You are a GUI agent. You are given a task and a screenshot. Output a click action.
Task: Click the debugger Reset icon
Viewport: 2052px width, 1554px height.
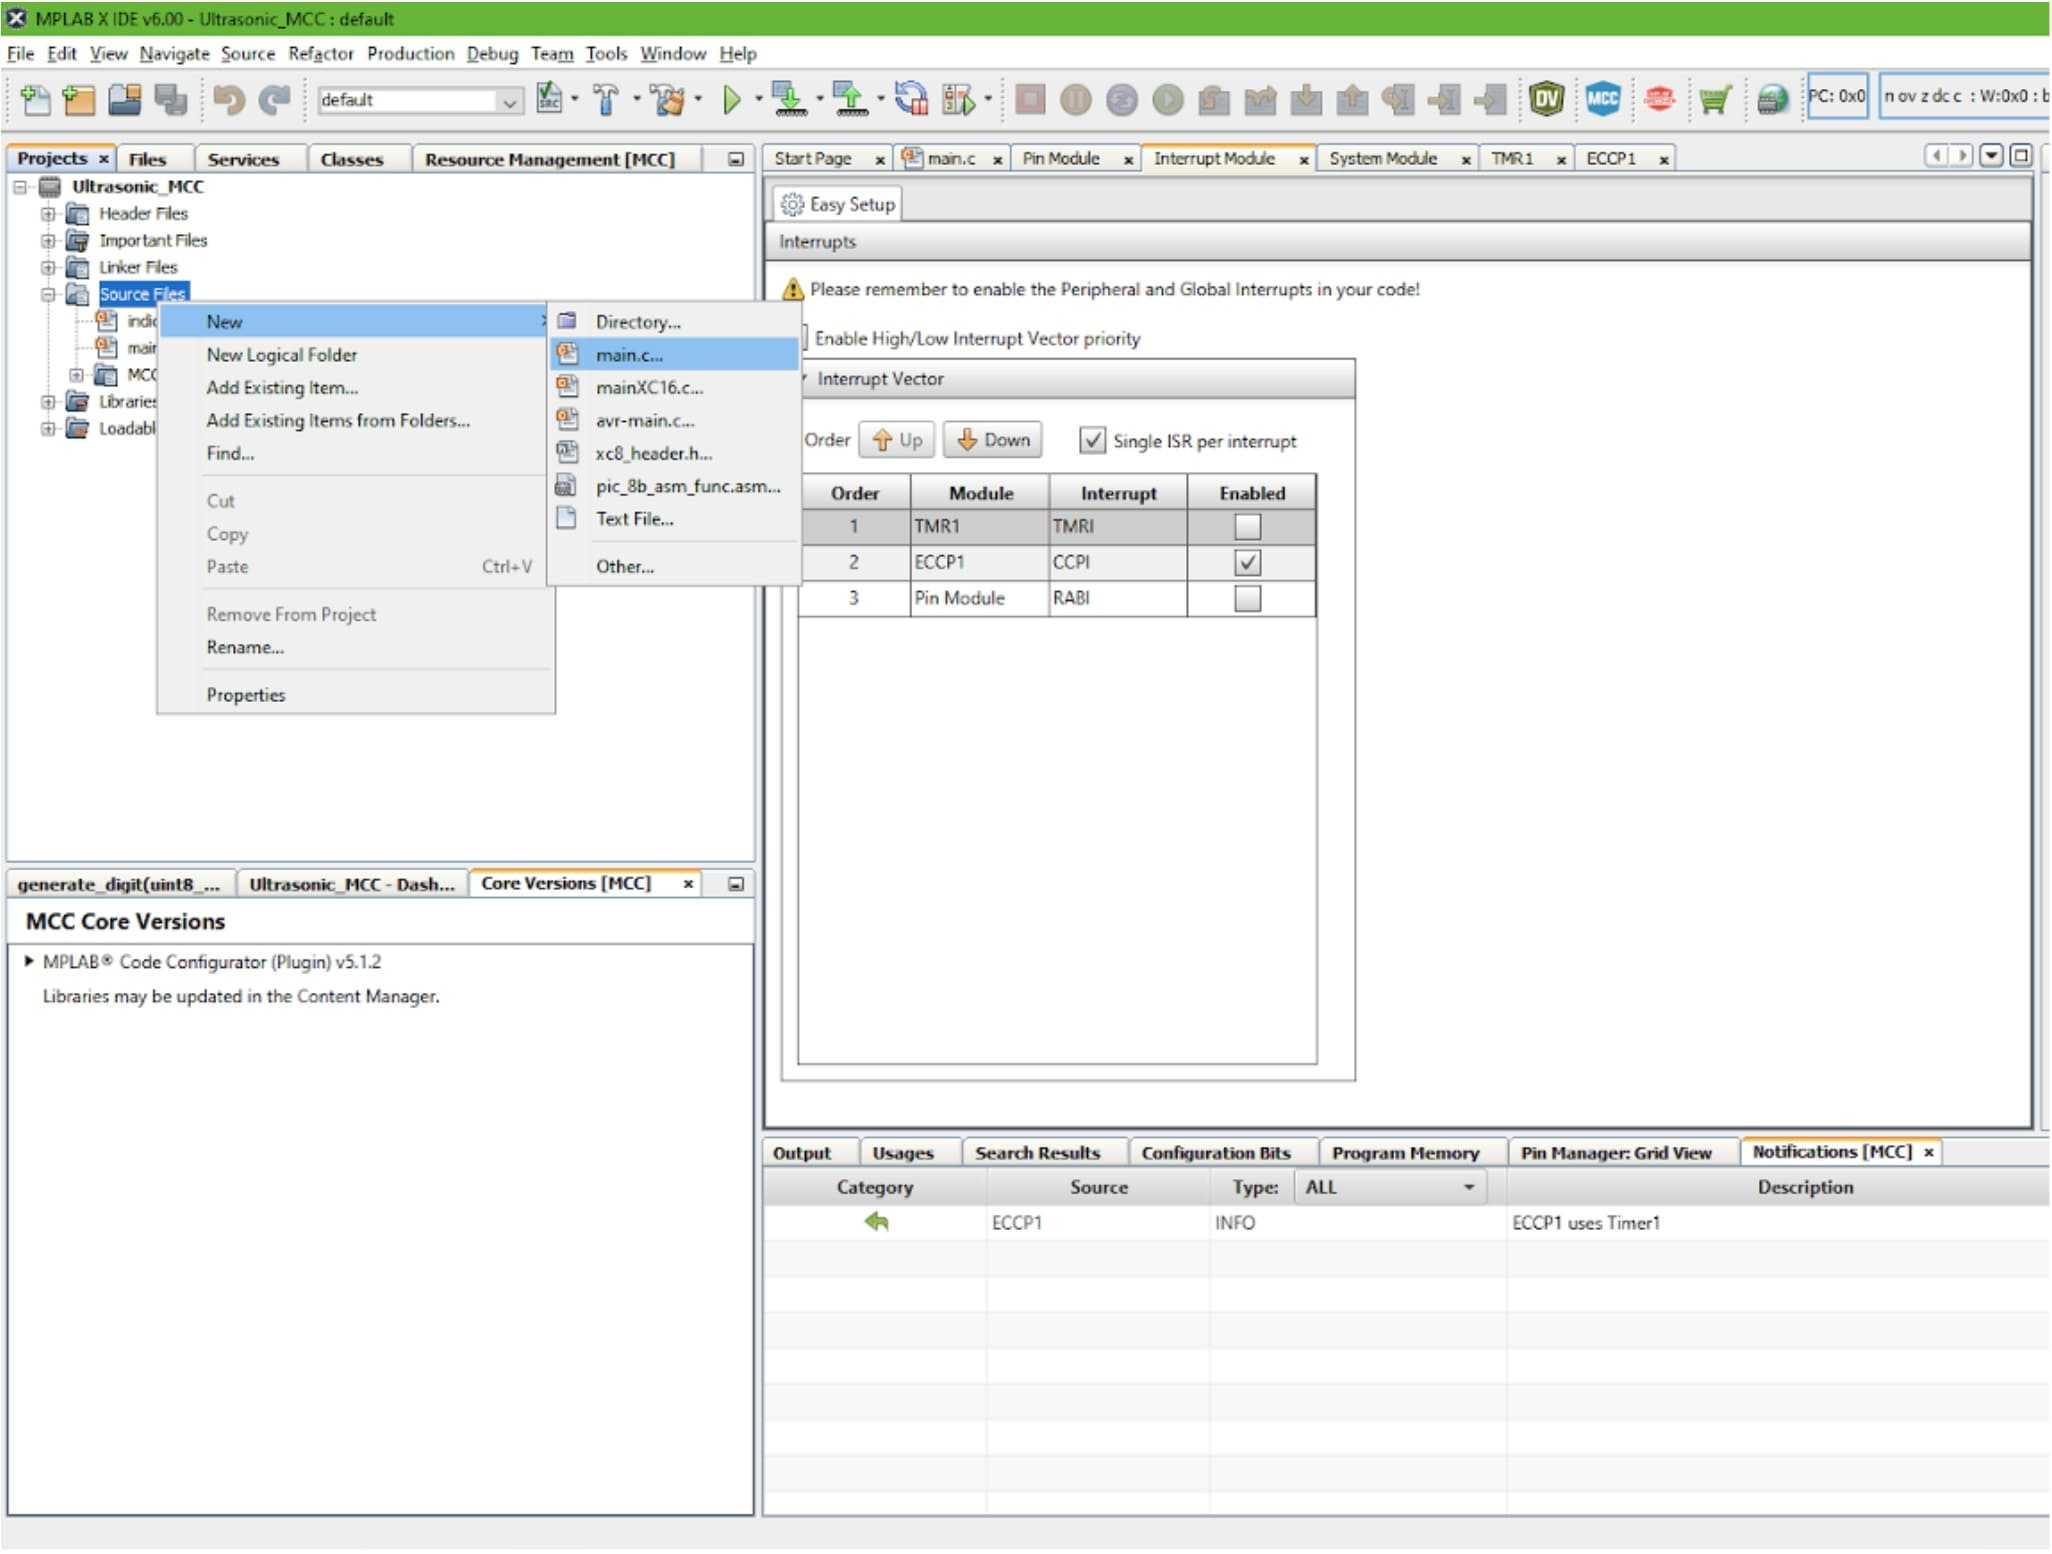pyautogui.click(x=1122, y=99)
